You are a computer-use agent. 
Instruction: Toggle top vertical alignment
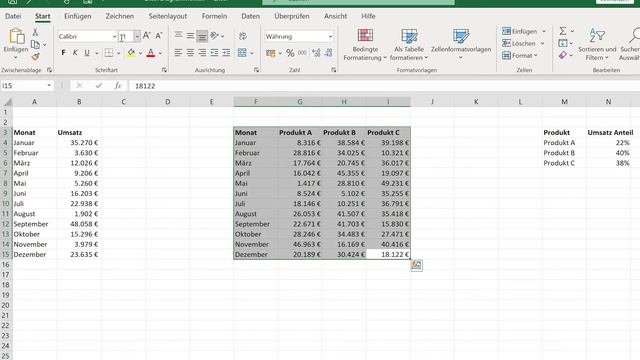[178, 36]
